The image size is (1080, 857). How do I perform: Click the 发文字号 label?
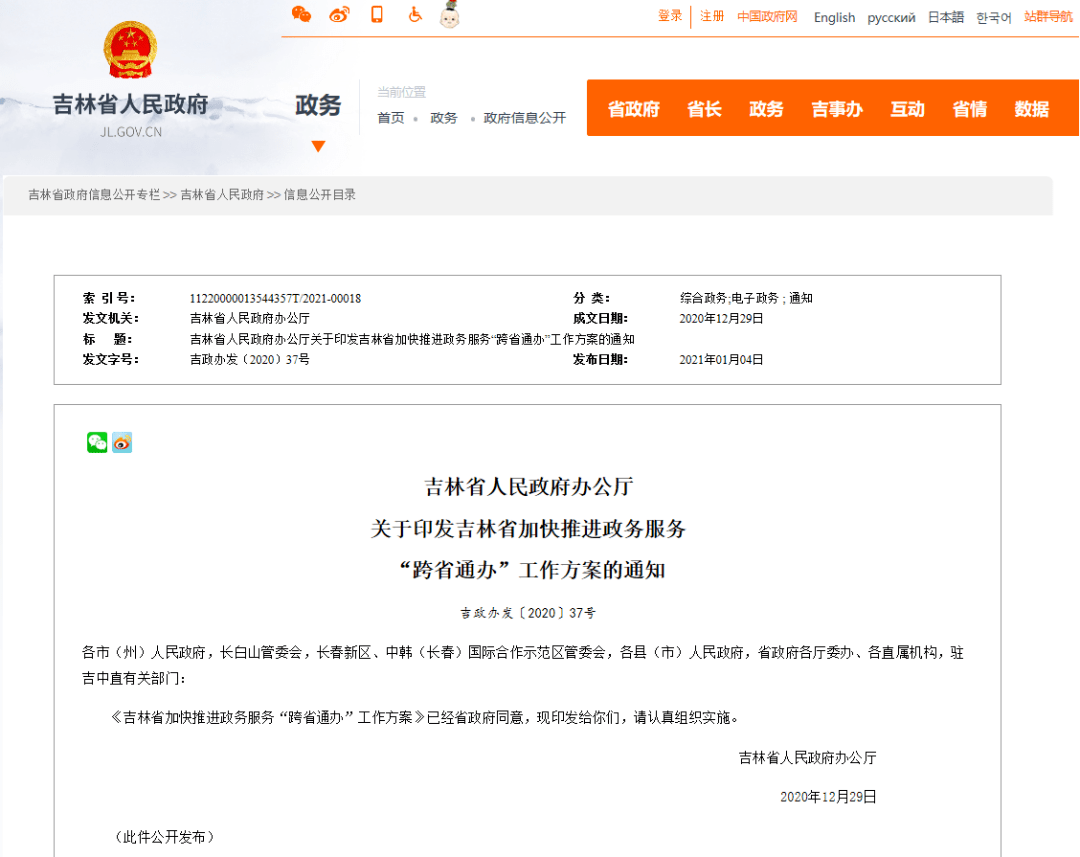click(111, 360)
